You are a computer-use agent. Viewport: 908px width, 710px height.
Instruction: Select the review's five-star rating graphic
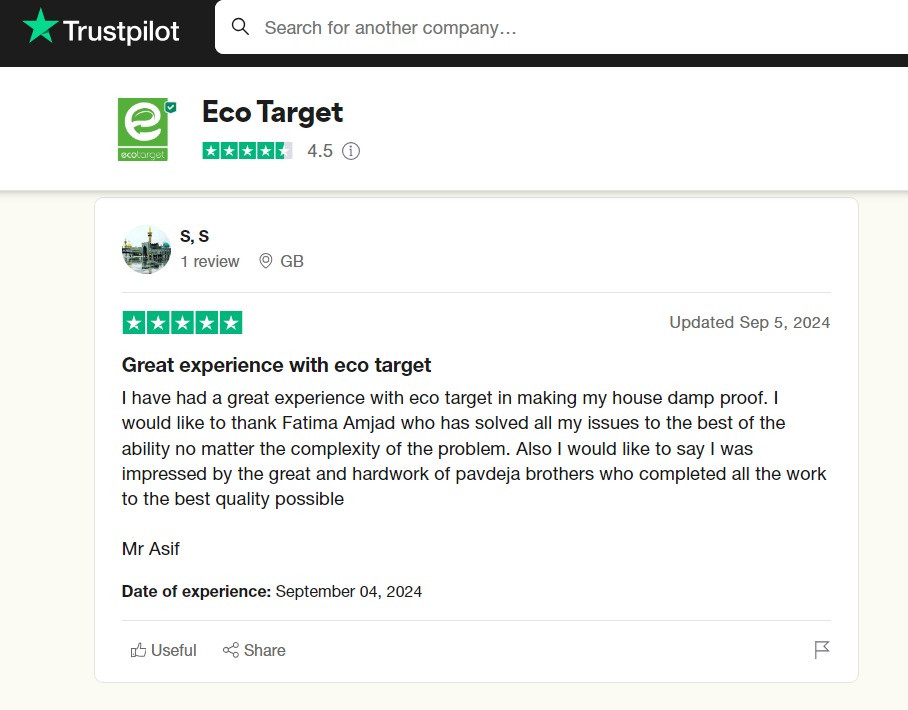(x=182, y=323)
